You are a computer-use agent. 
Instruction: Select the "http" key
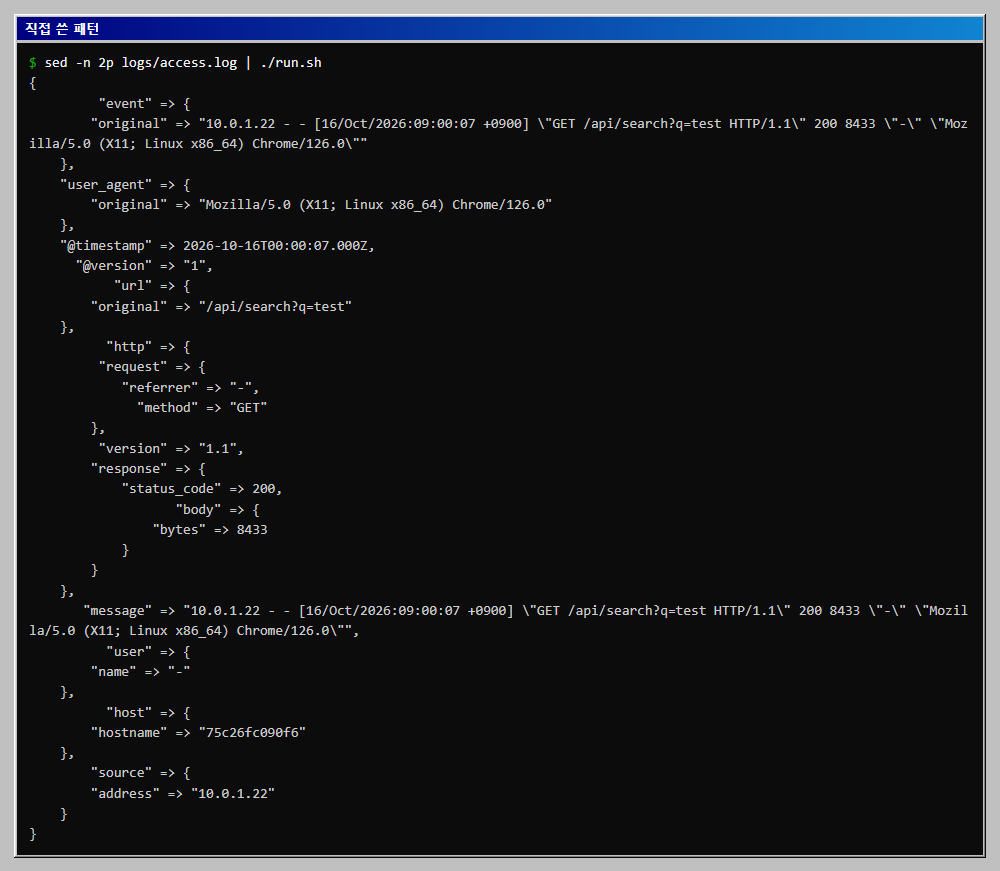pos(129,347)
